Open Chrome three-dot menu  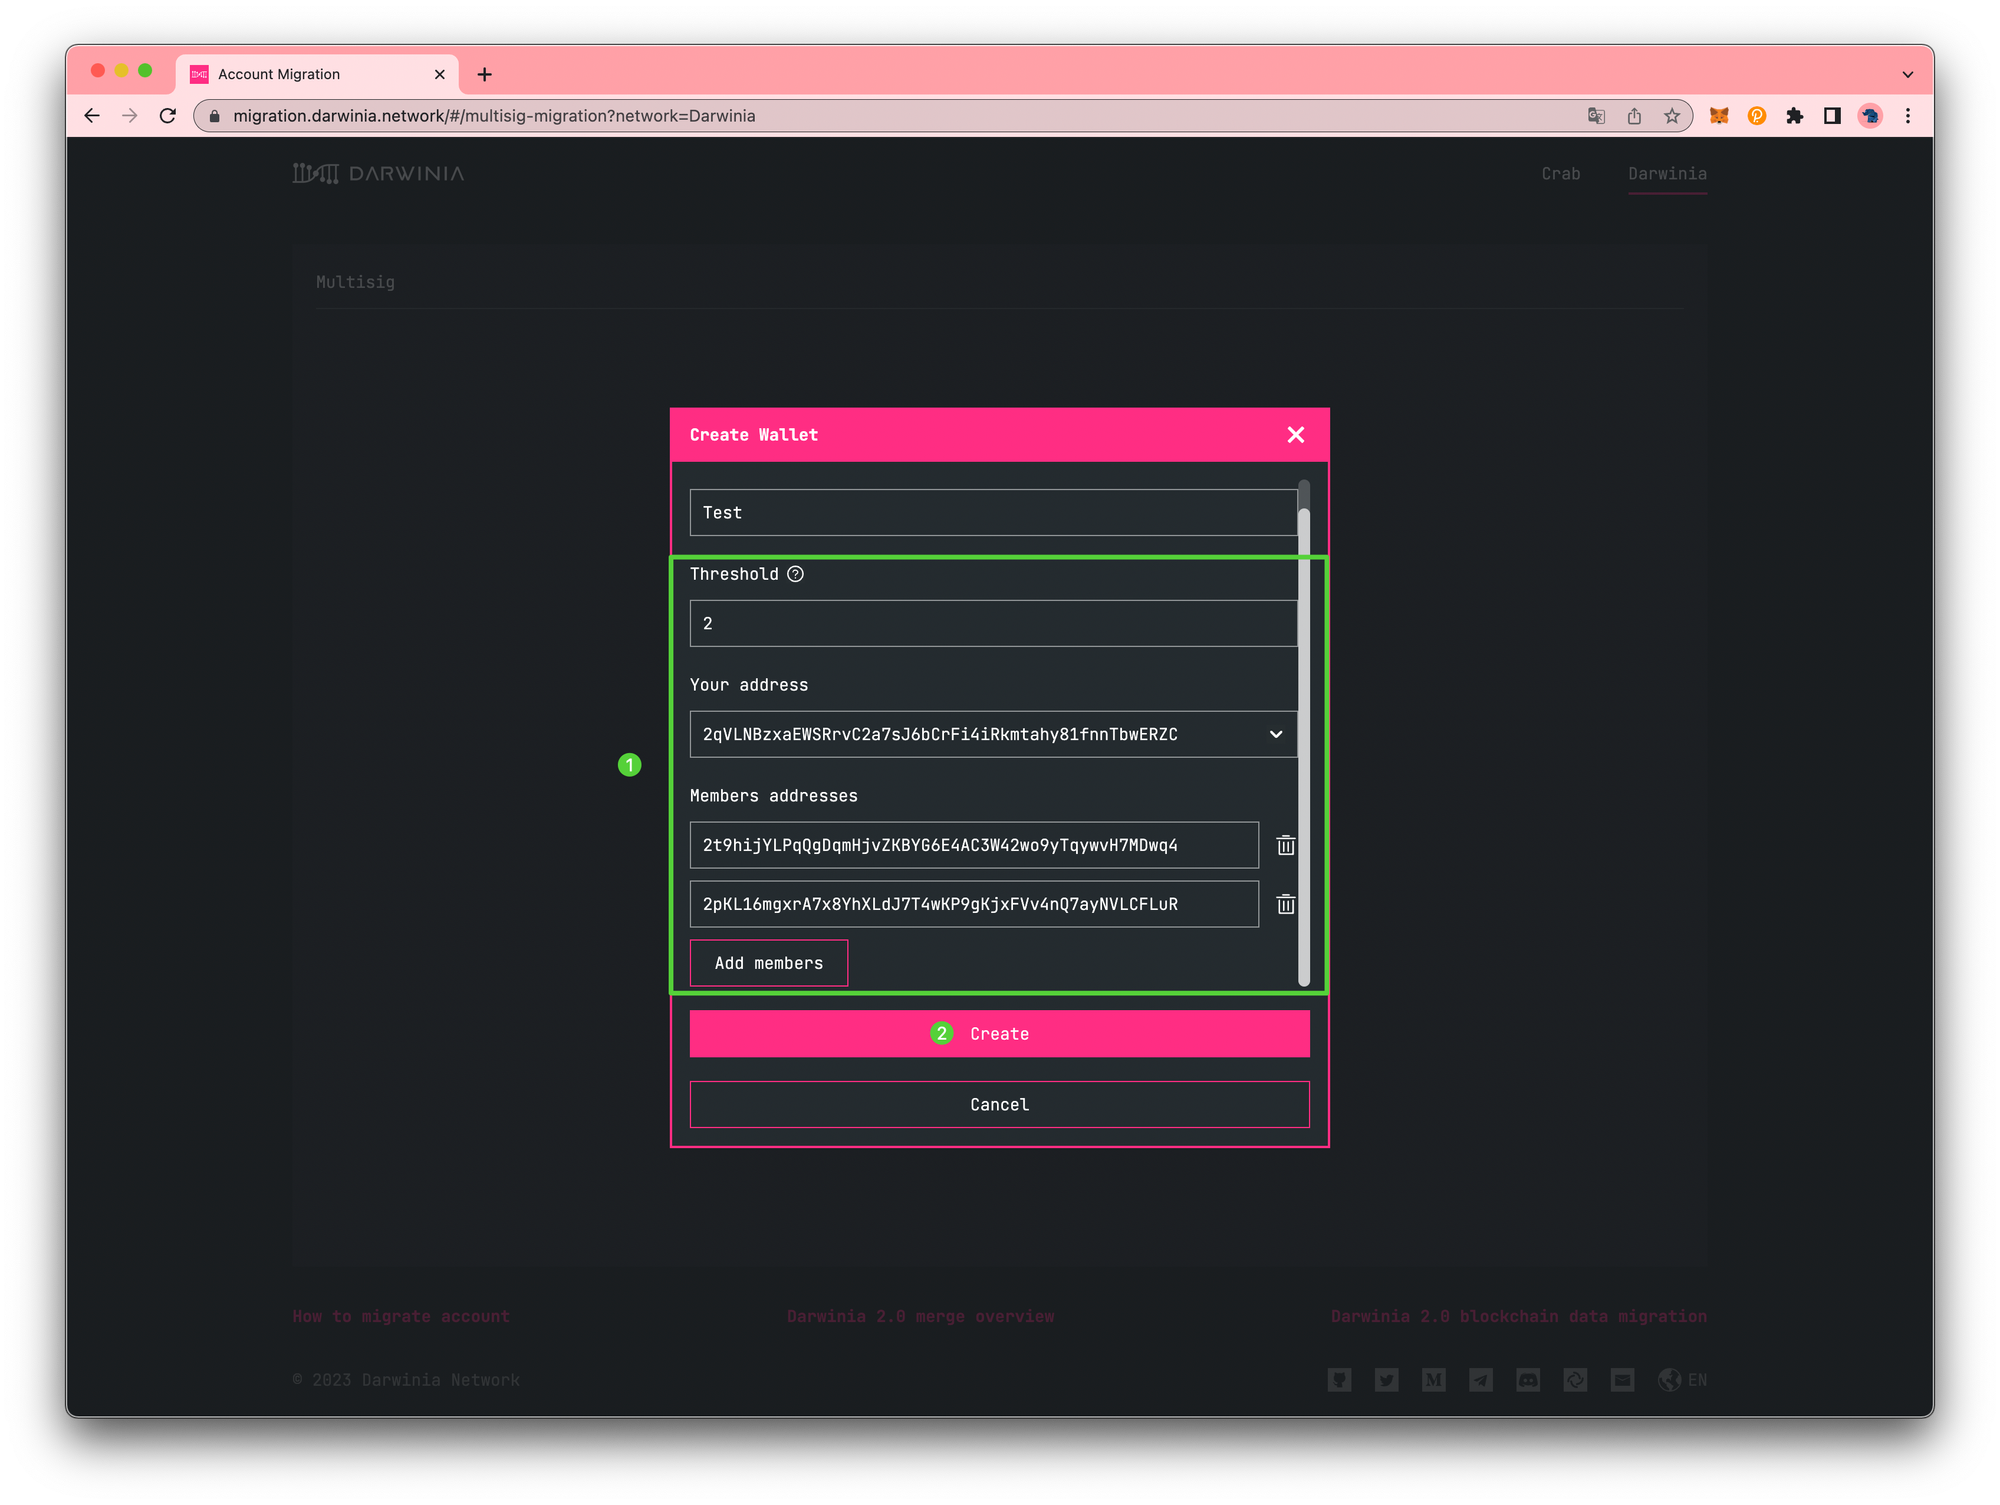tap(1908, 116)
